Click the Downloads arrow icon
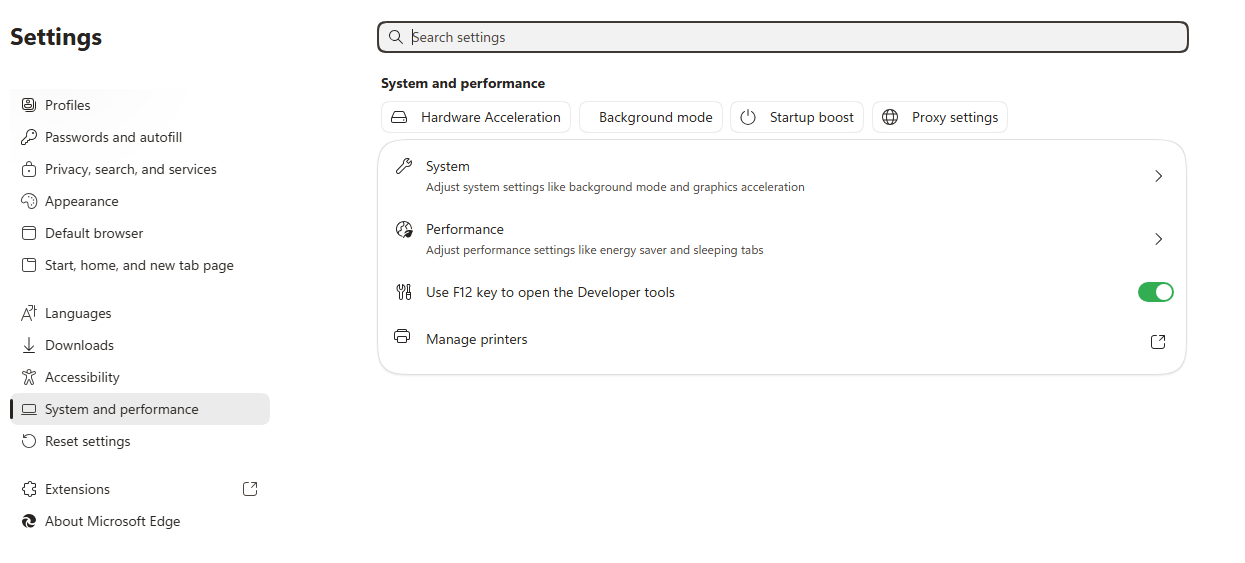Screen dimensions: 1245x563 click(x=28, y=345)
